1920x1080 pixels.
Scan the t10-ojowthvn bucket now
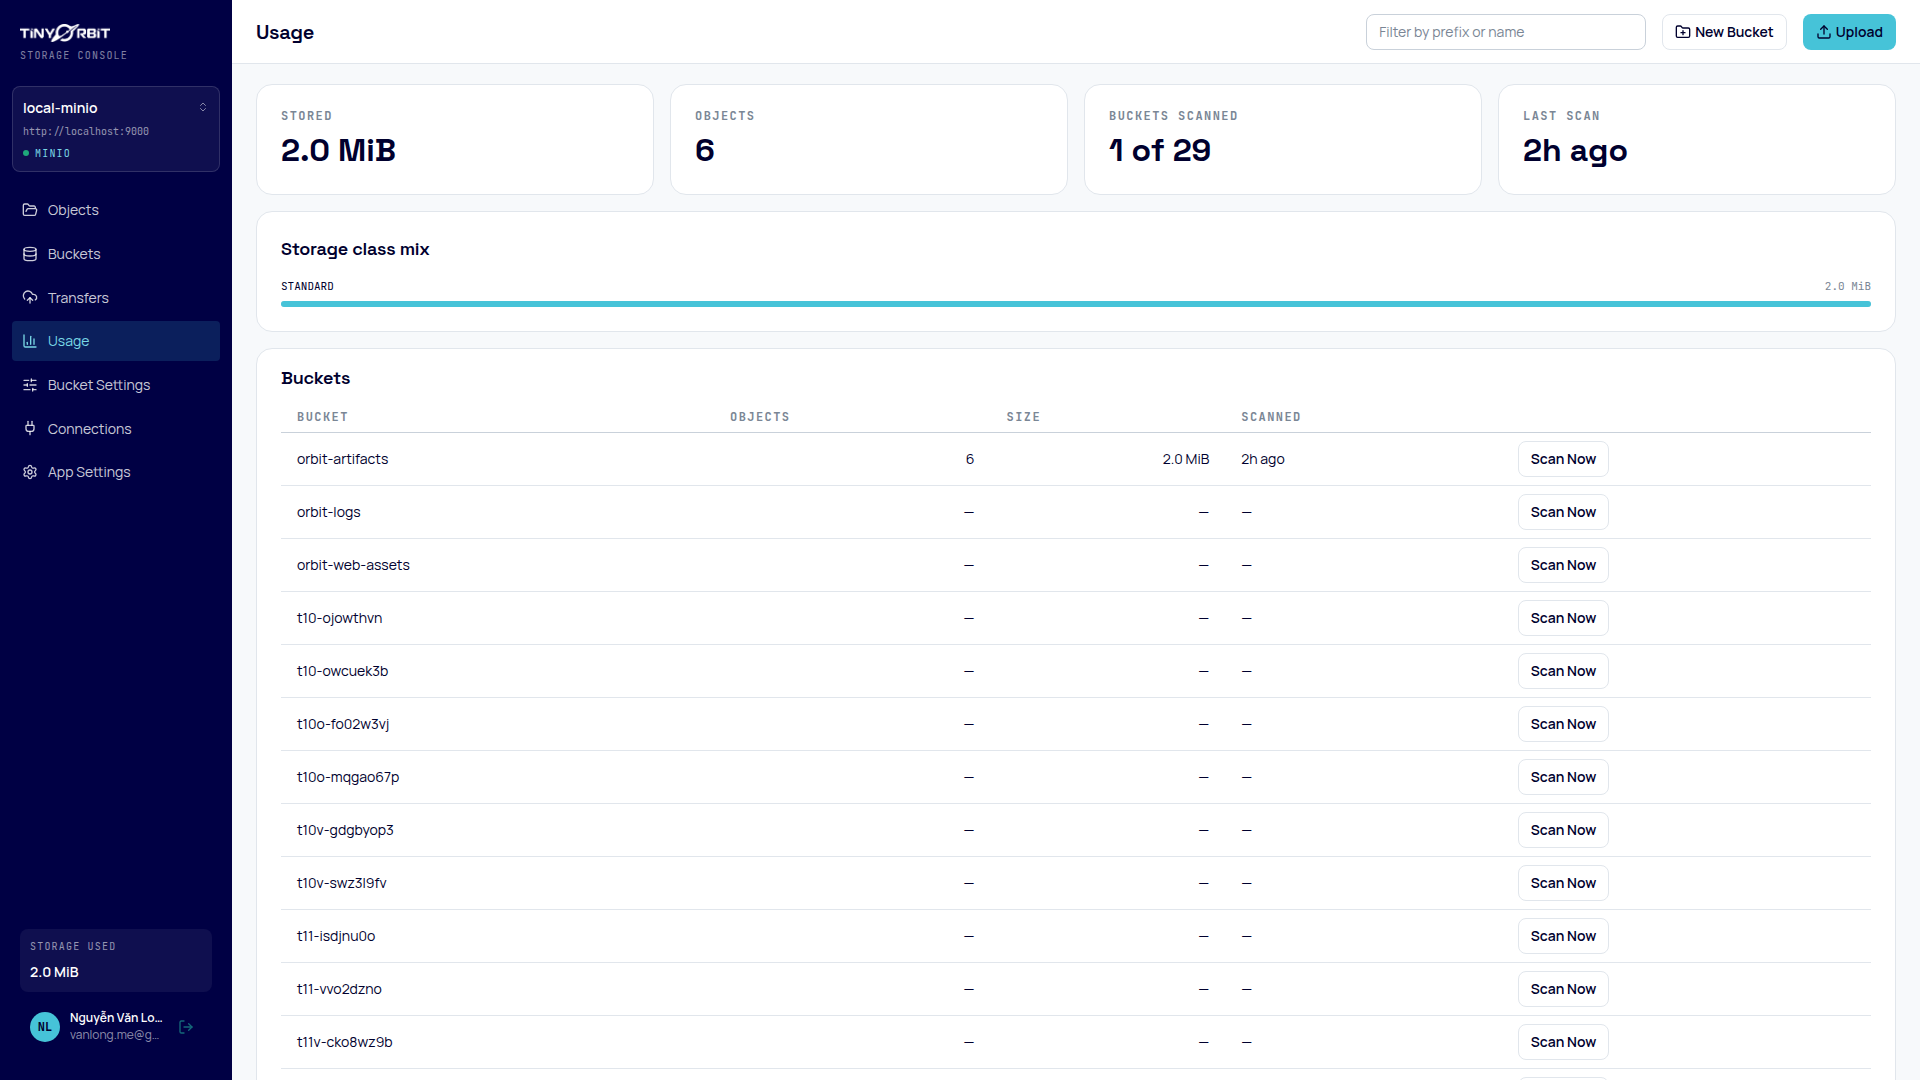1563,618
